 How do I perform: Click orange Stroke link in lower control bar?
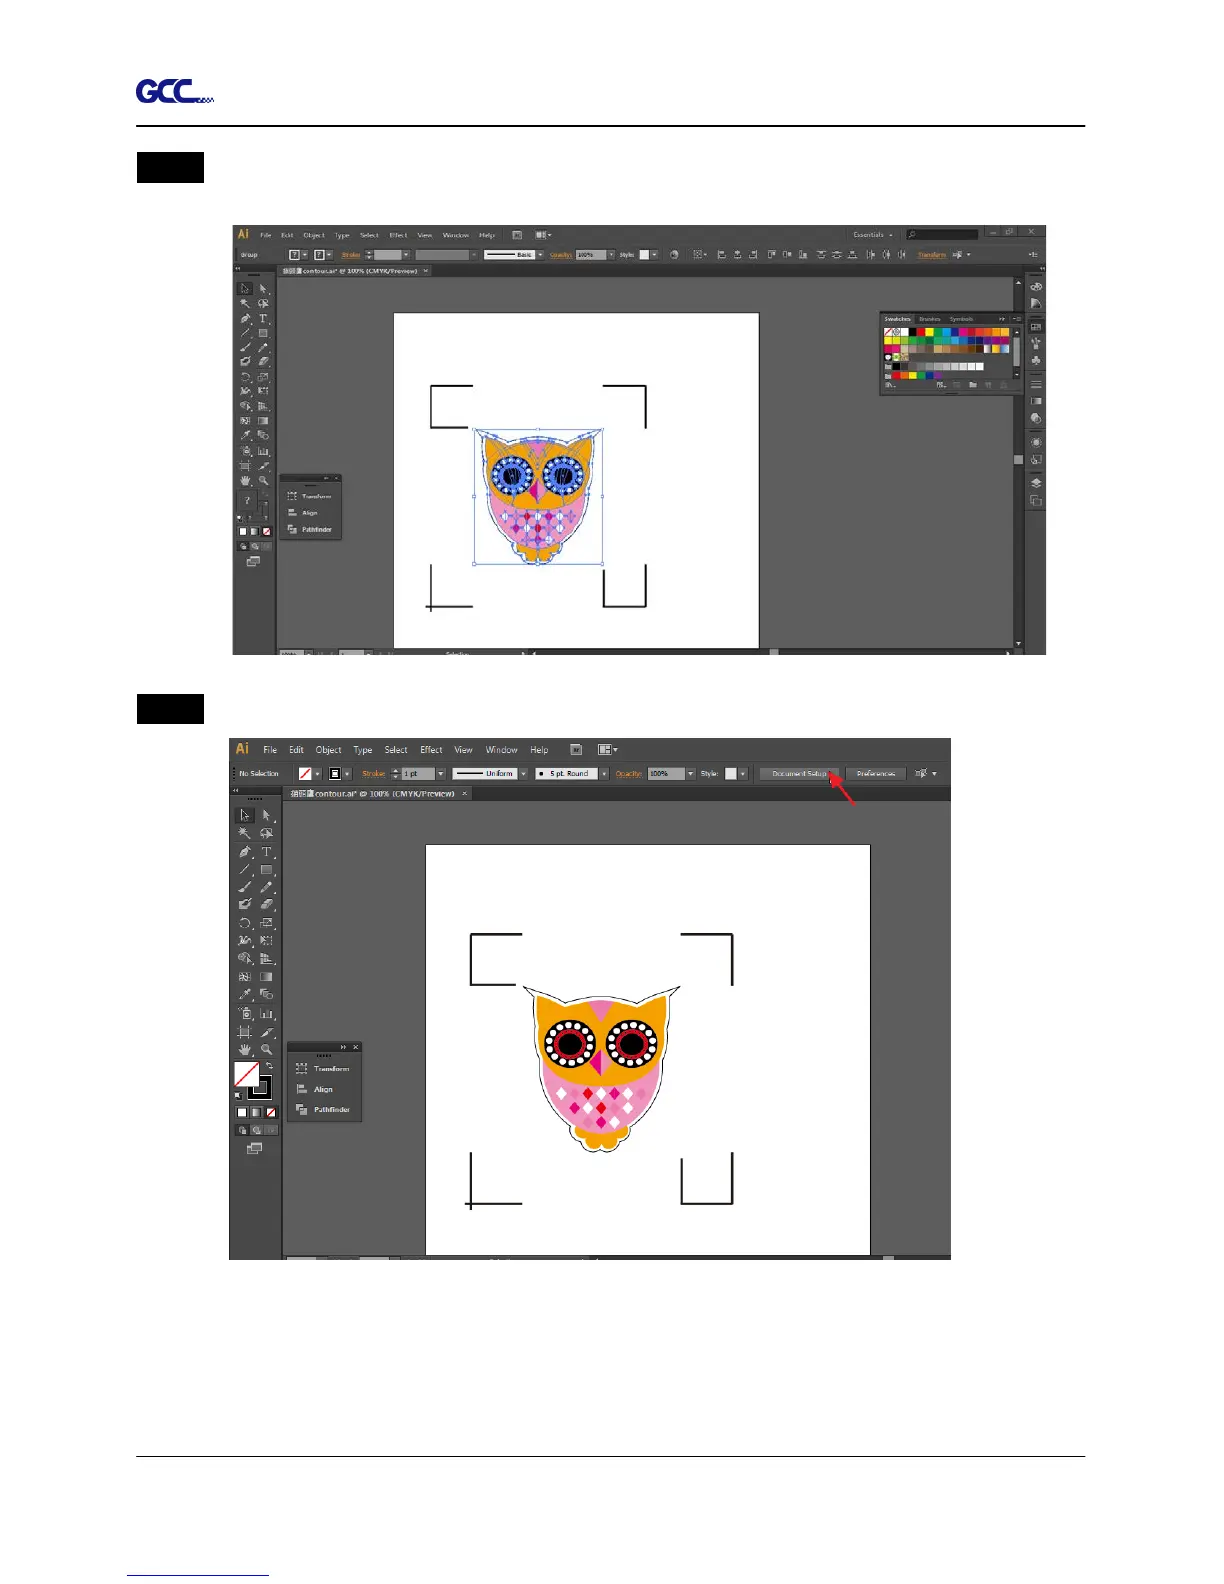[373, 774]
